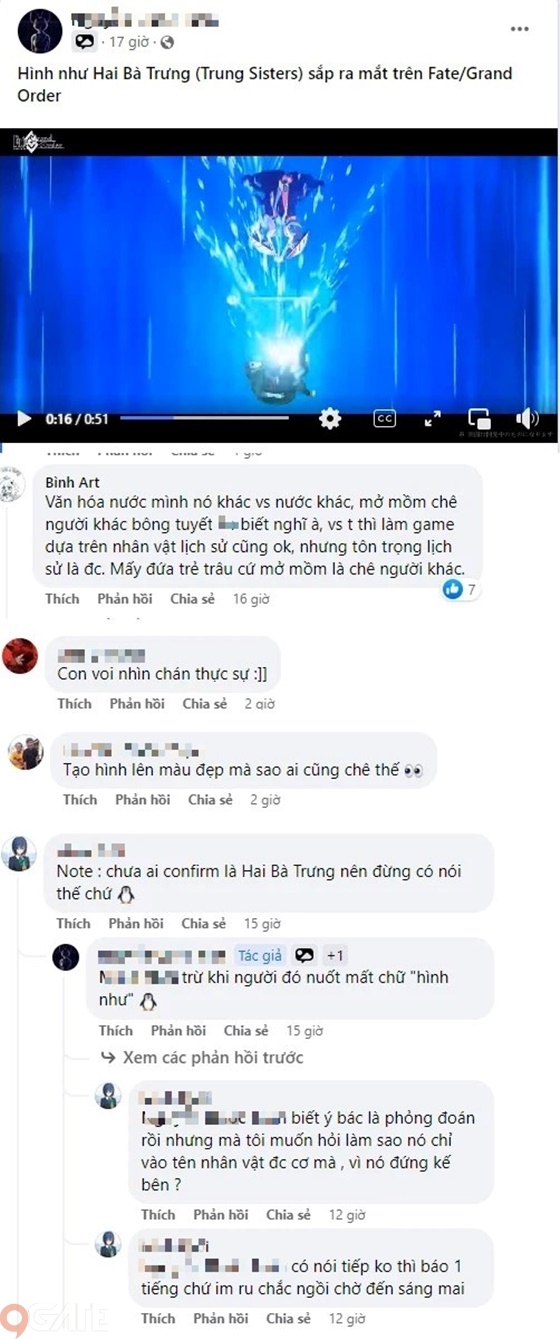Share the 'Note : chưa ai confirm' comment
Screen dimensions: 560x1339
204,924
